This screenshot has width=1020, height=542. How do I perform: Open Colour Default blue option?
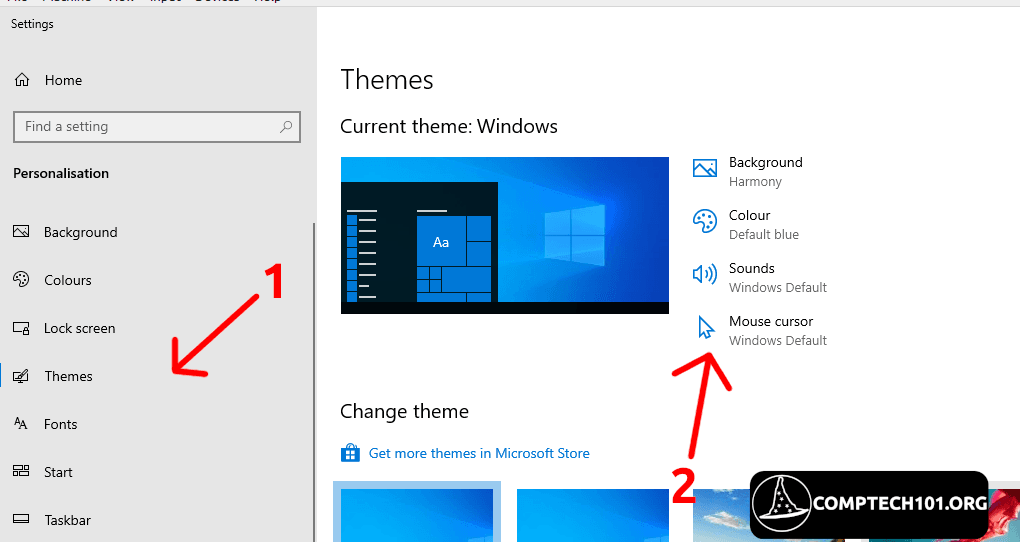[x=764, y=224]
